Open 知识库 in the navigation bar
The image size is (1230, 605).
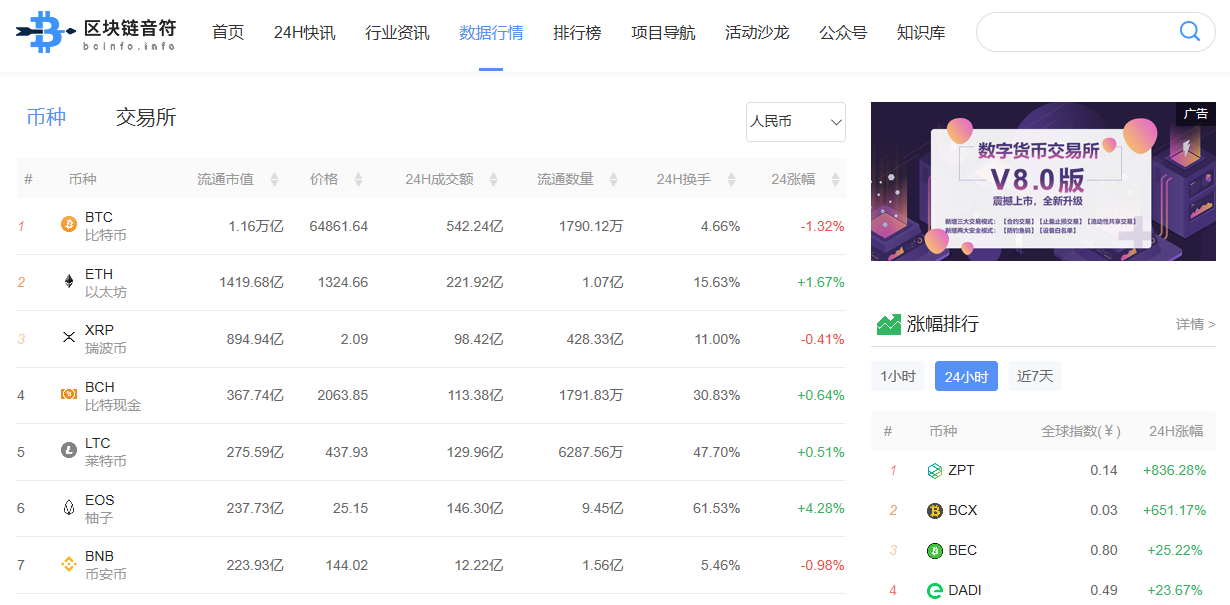(x=921, y=33)
